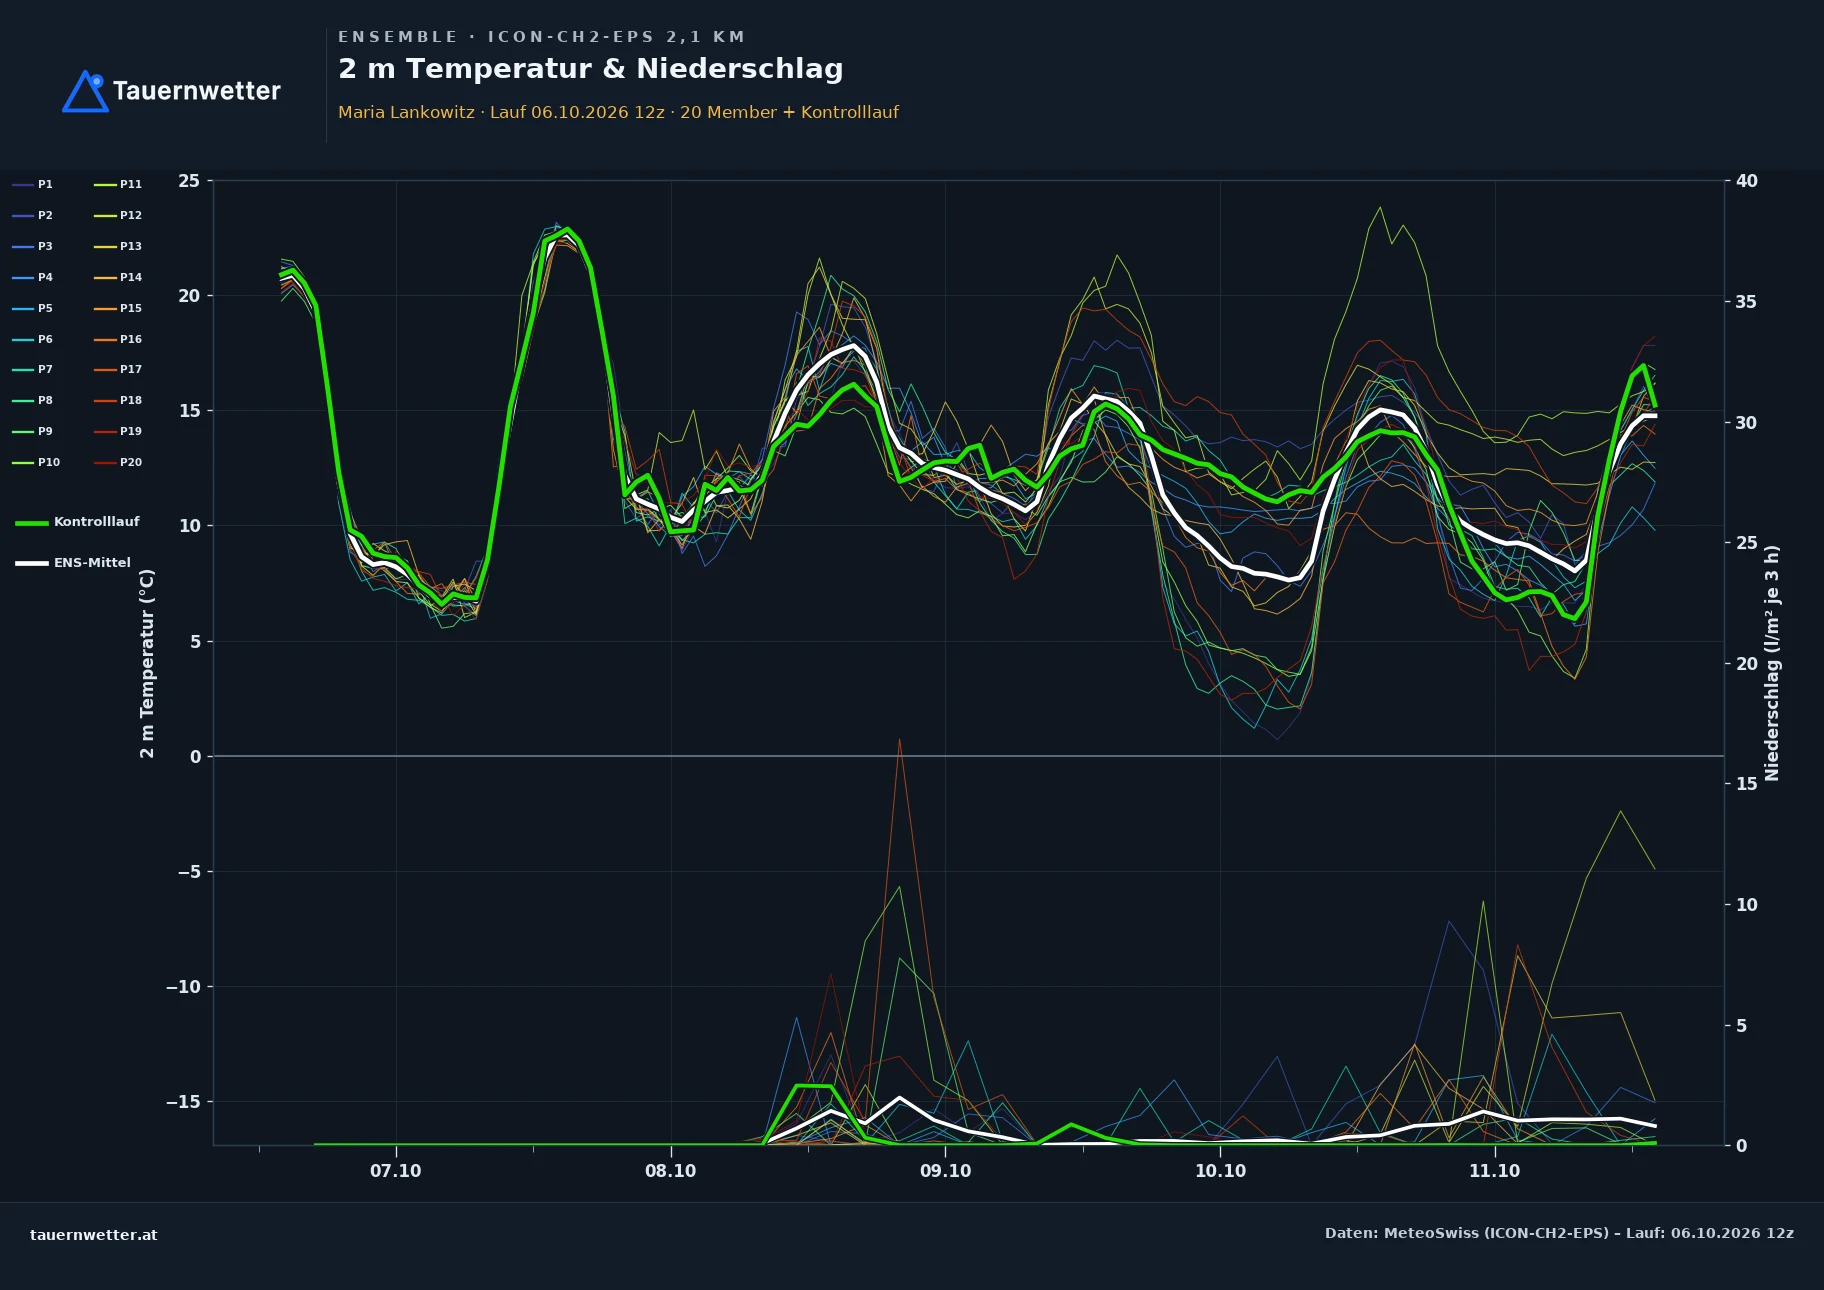1824x1290 pixels.
Task: Click the chart title 2 m Temperatur & Niederschlag
Action: click(x=590, y=69)
